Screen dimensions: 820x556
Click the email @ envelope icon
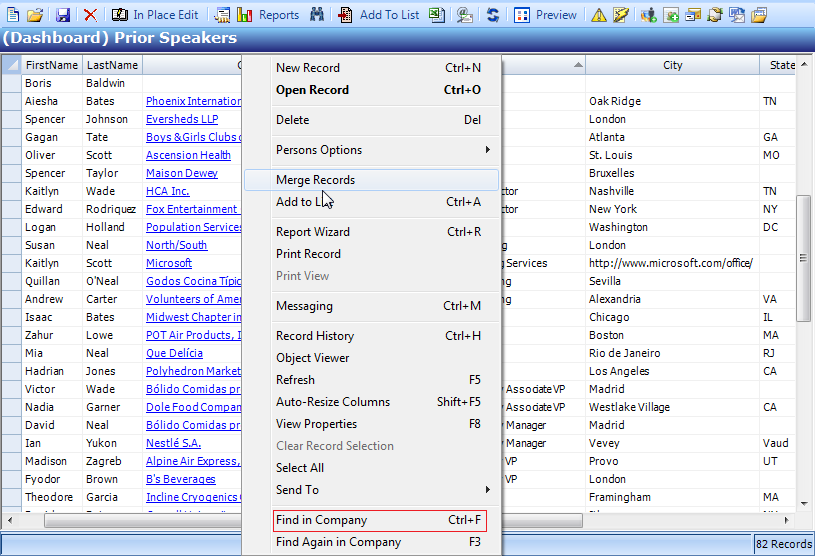point(464,15)
